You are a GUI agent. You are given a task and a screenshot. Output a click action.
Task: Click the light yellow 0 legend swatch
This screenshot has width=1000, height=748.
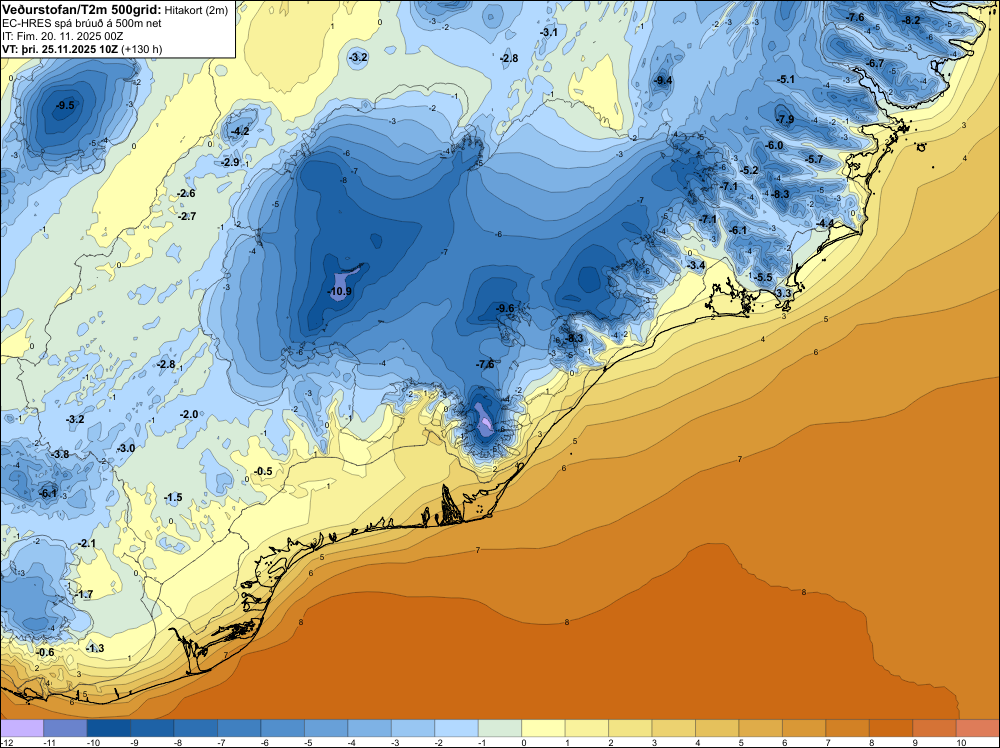543,728
